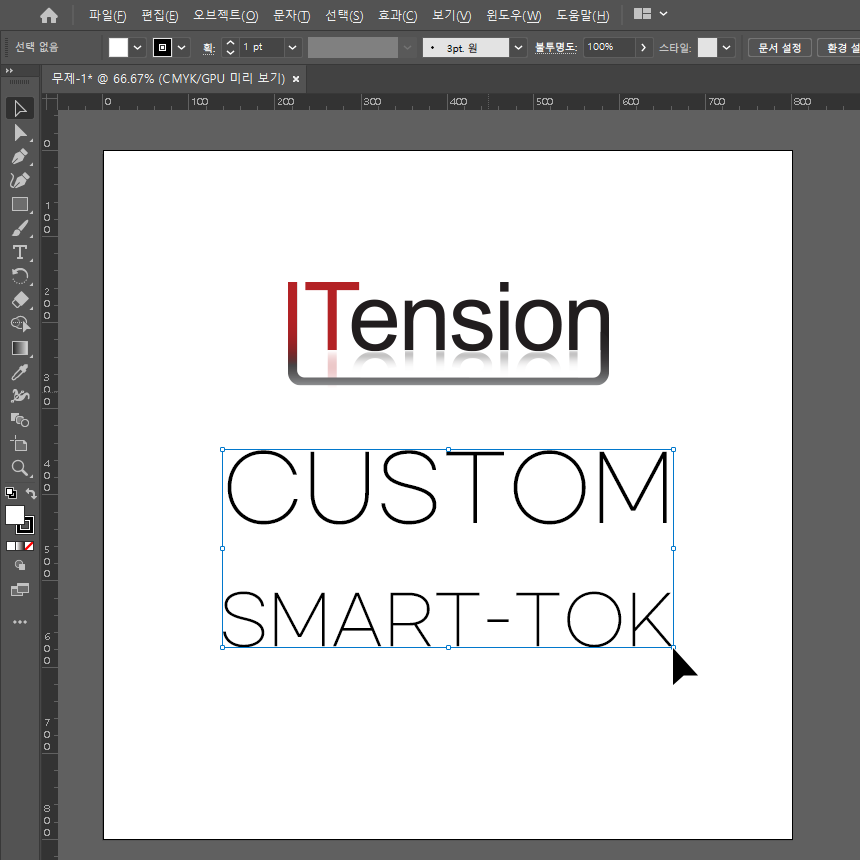Click the 문서 설정 button
This screenshot has width=860, height=860.
779,47
